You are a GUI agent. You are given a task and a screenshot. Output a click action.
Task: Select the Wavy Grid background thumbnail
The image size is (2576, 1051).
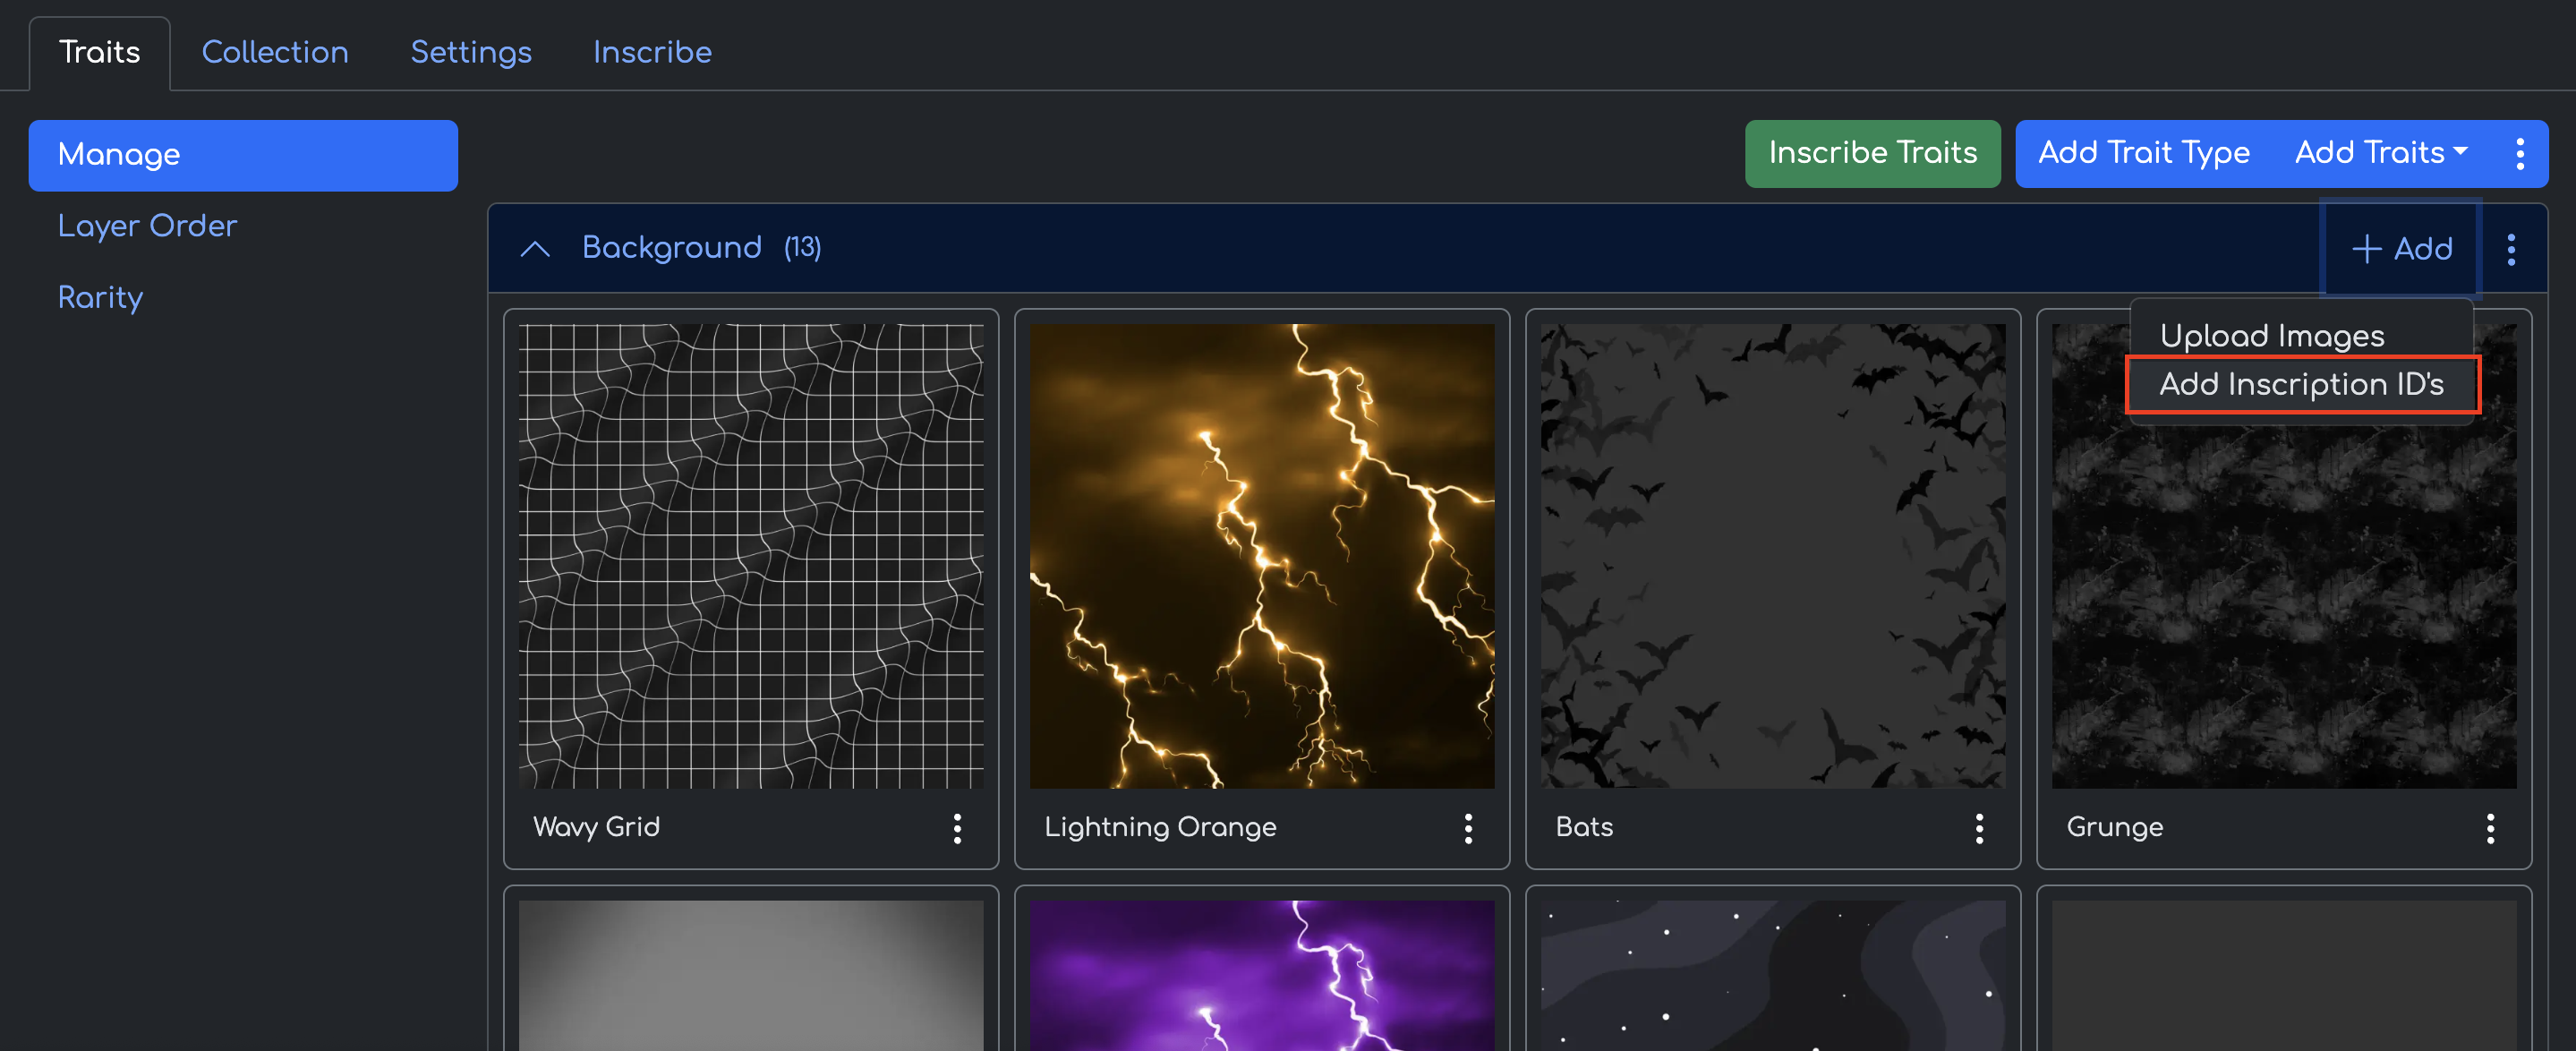pos(751,556)
